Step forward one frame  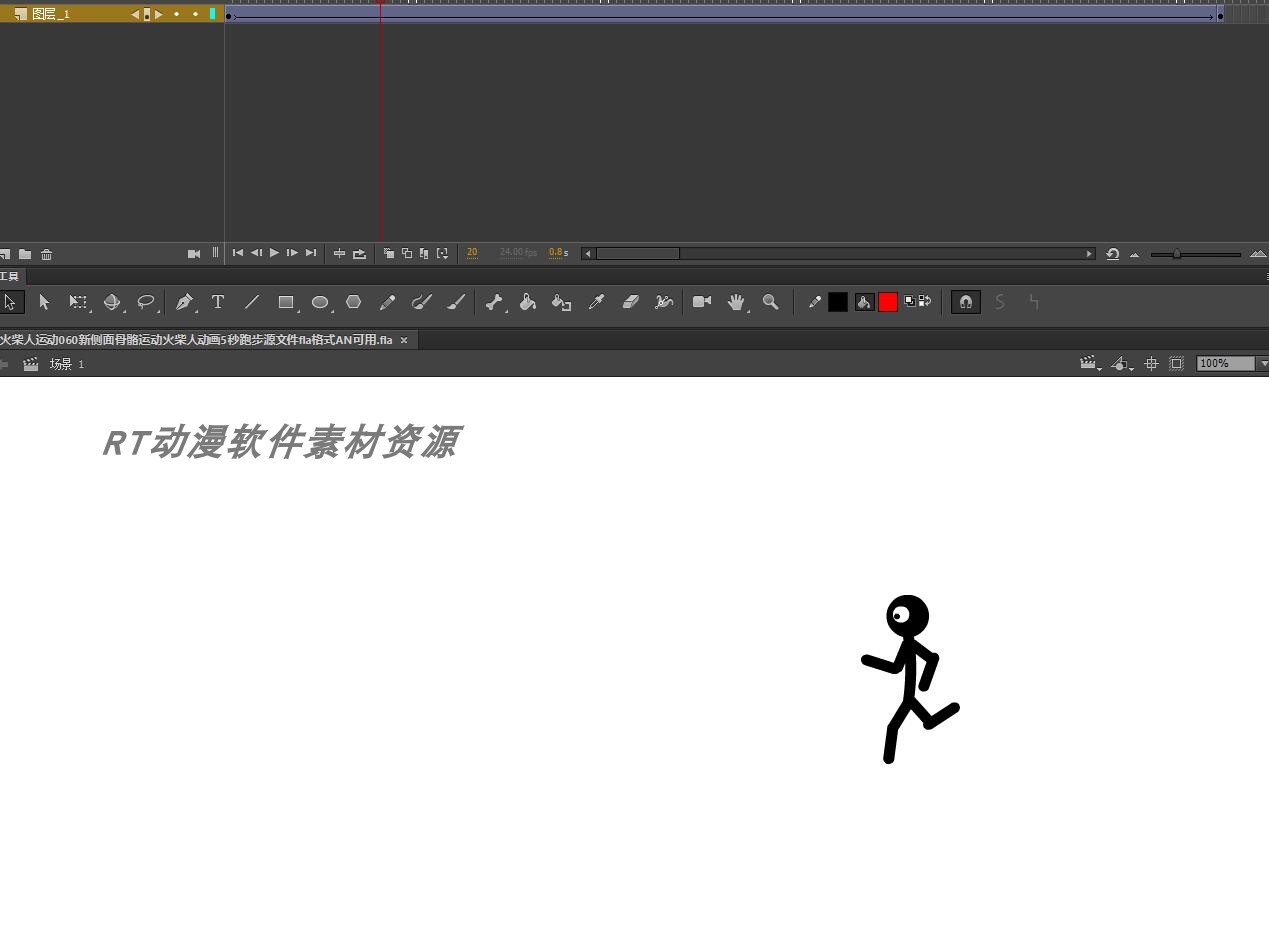[x=292, y=253]
